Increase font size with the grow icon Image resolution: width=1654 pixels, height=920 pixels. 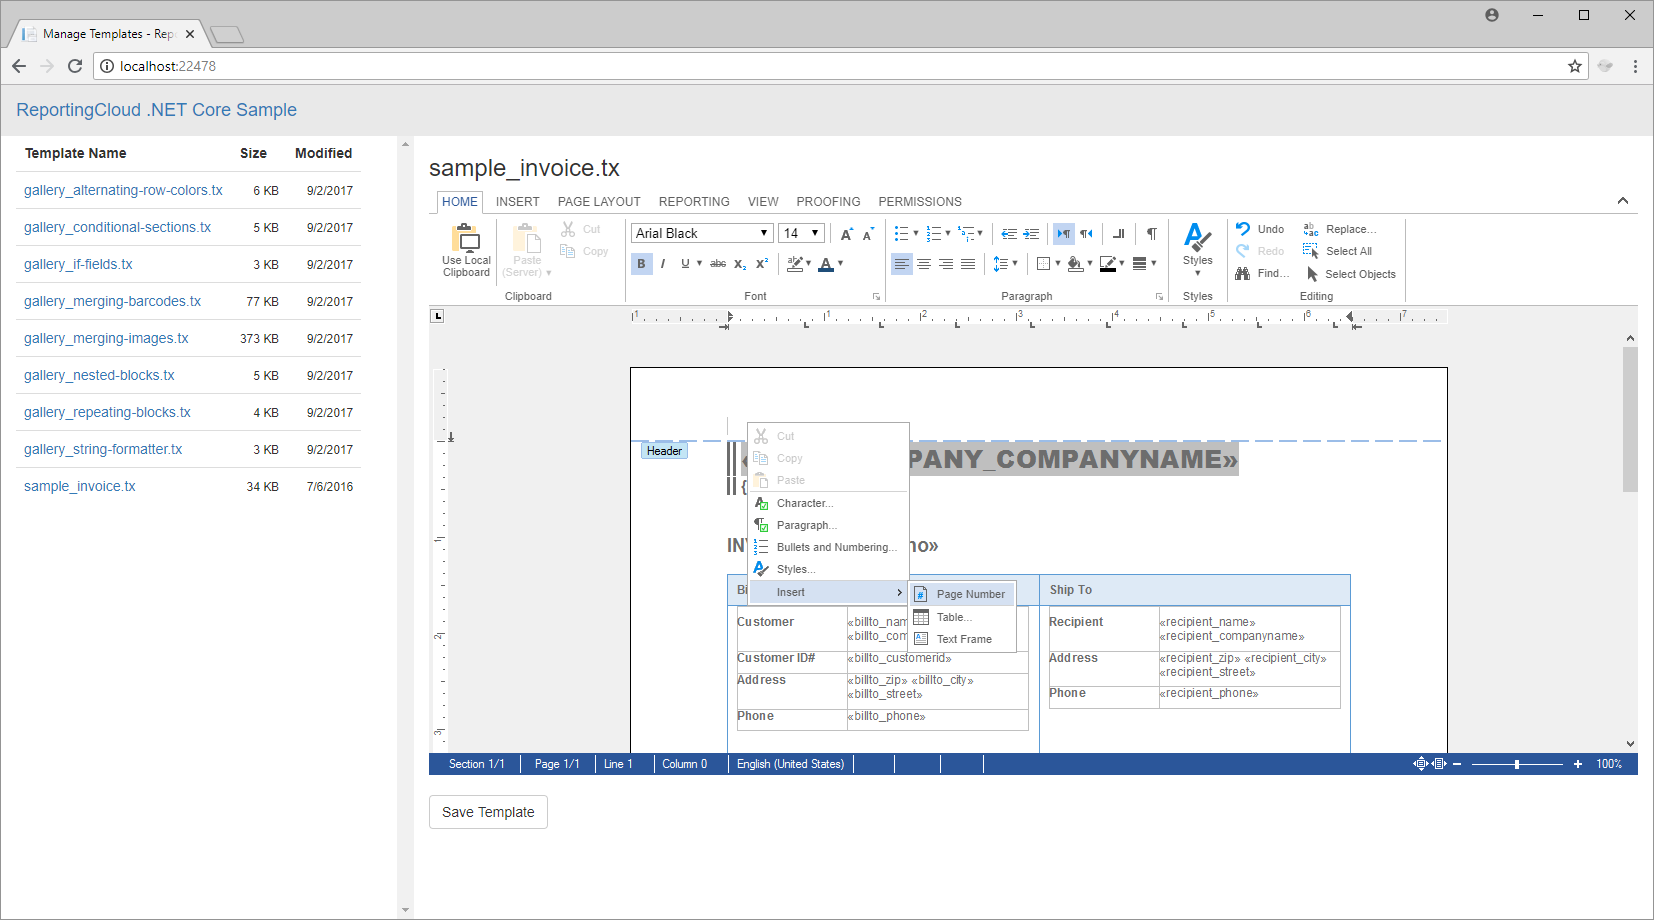click(846, 234)
